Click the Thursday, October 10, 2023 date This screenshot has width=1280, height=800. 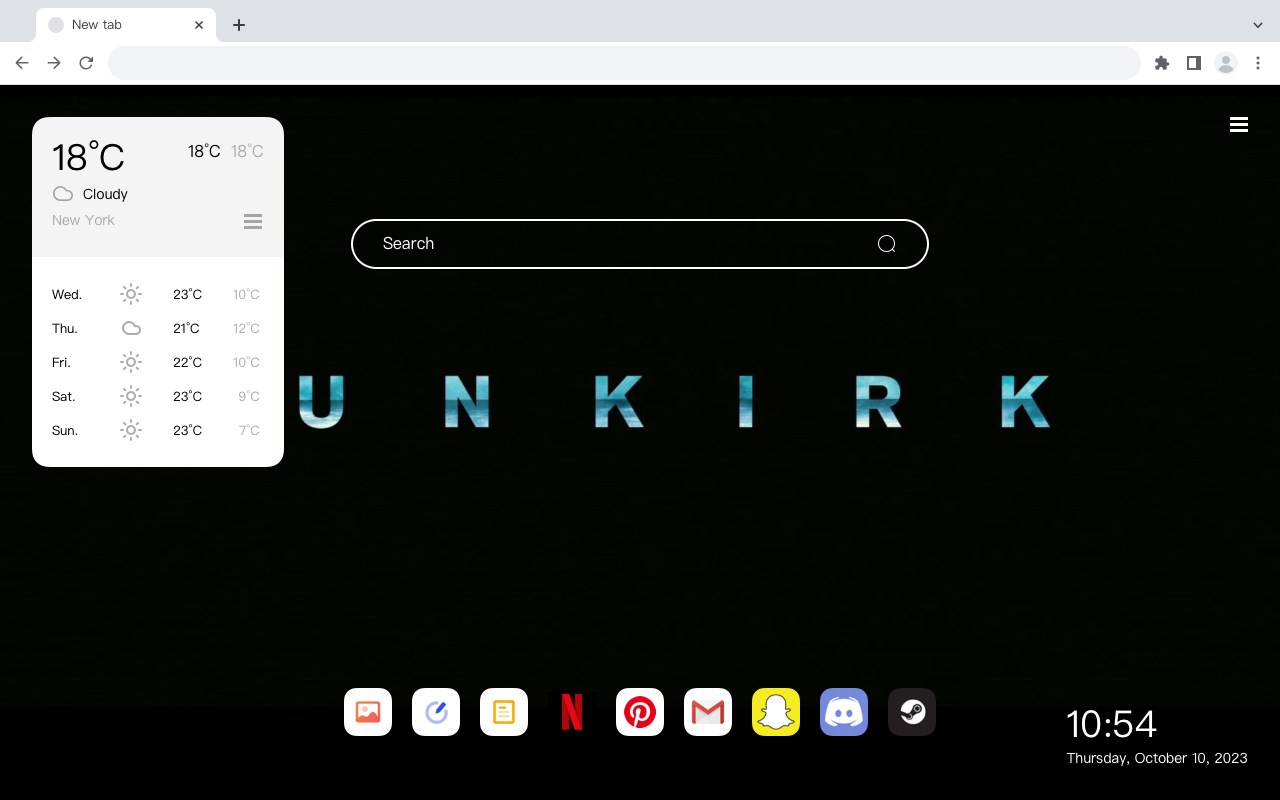pyautogui.click(x=1157, y=758)
